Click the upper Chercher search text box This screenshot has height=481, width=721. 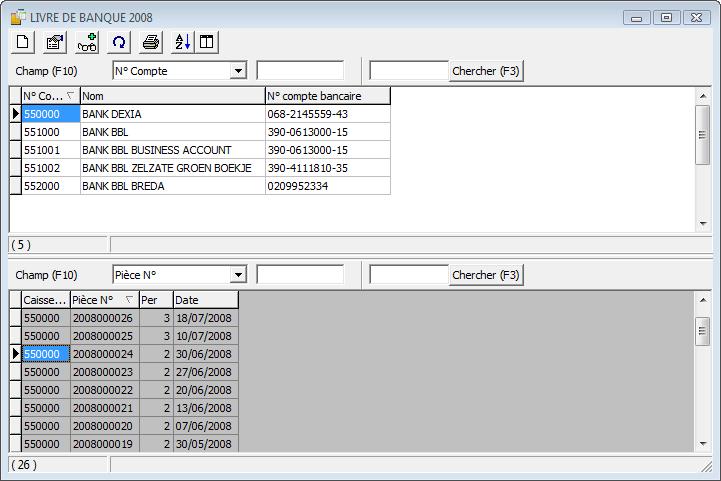(x=409, y=71)
